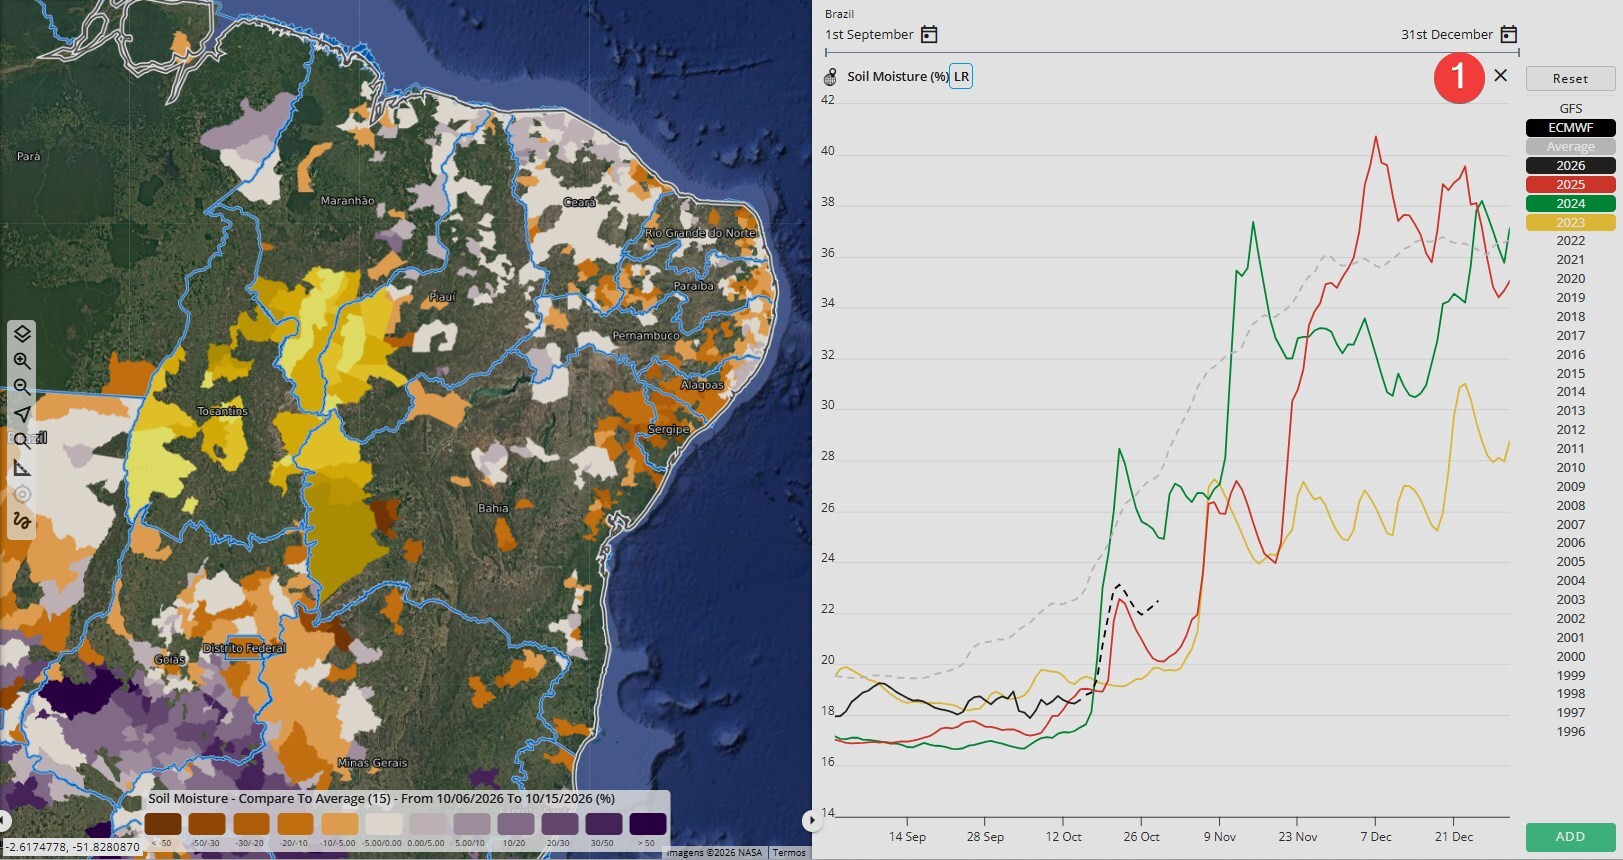Click the Maranhão state label on map
This screenshot has height=860, width=1623.
(347, 201)
